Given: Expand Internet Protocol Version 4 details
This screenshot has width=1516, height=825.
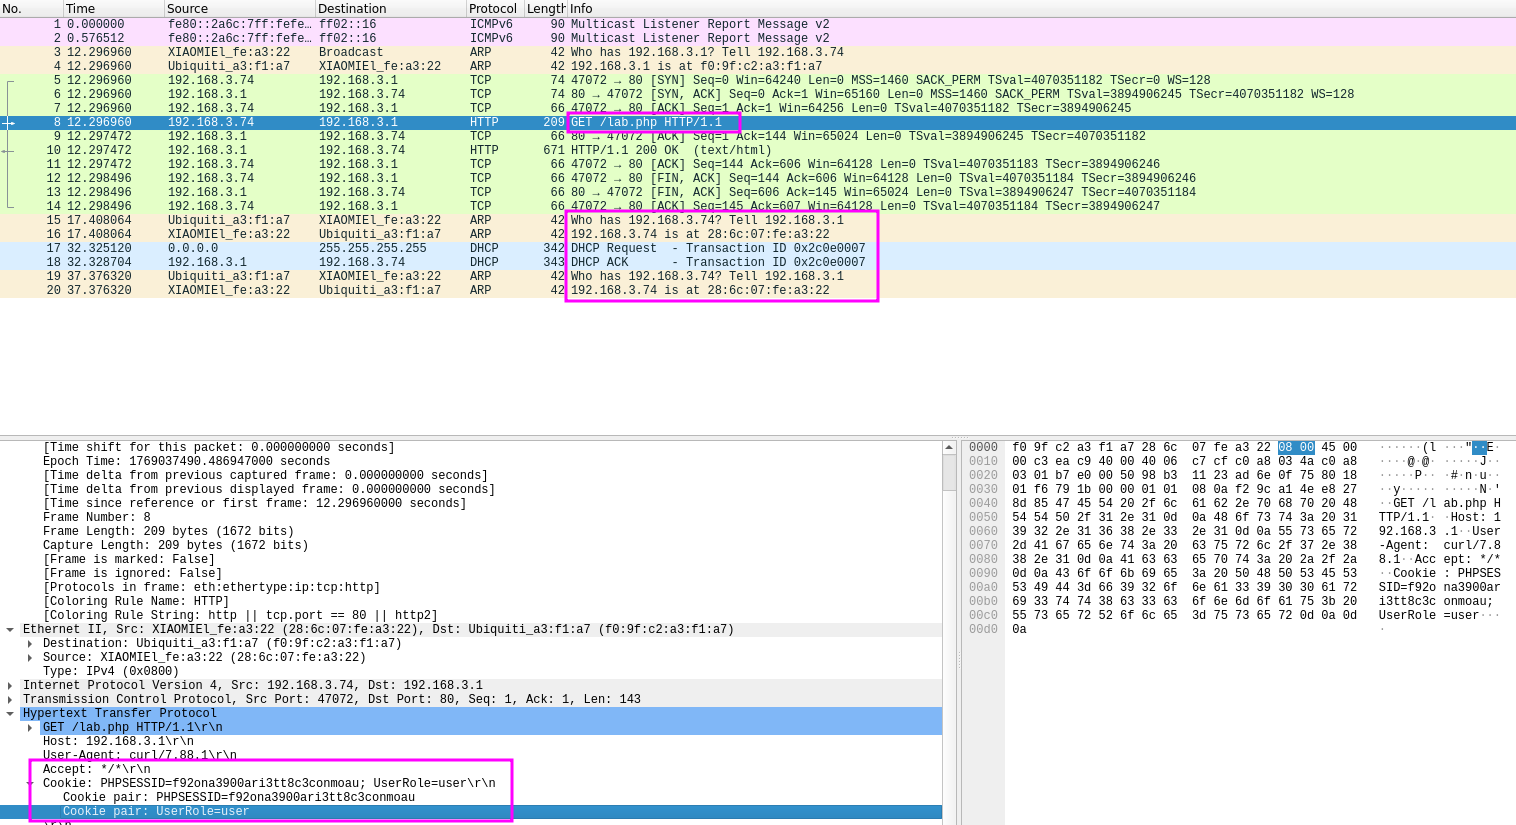Looking at the screenshot, I should click(10, 686).
